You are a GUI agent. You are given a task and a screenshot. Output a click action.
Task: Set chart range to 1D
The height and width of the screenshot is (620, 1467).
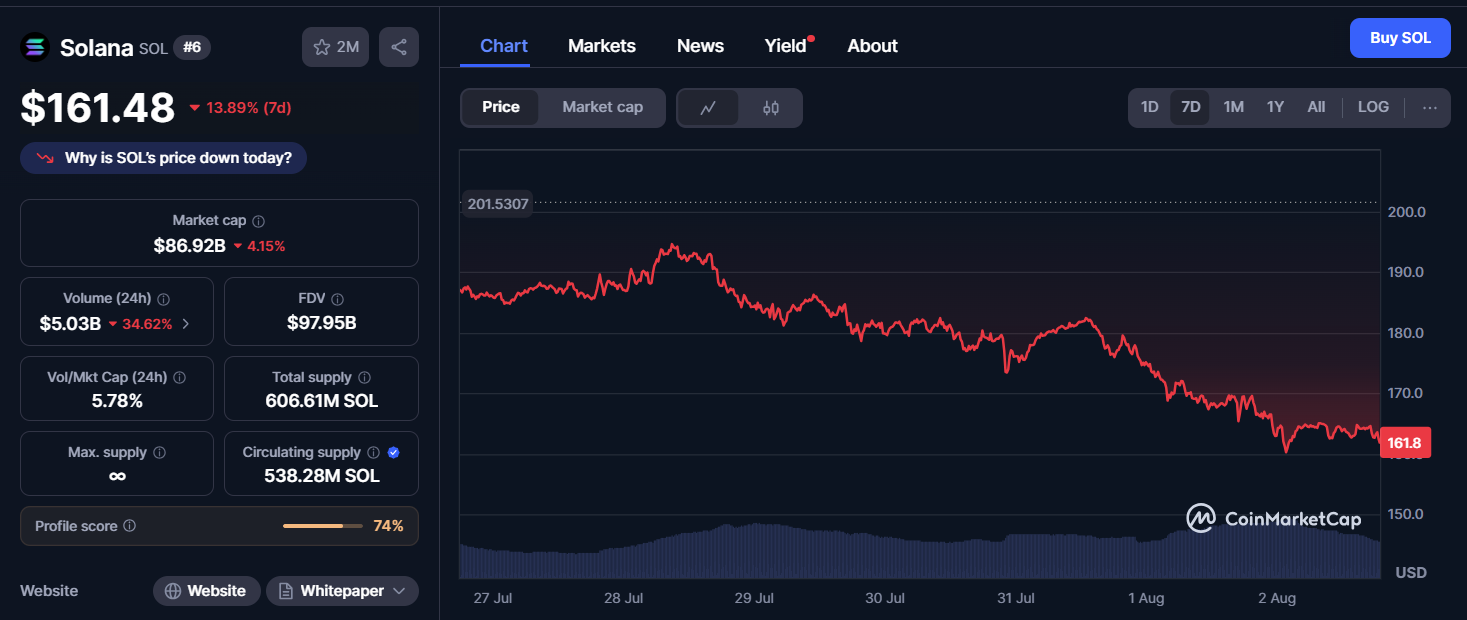[1150, 107]
